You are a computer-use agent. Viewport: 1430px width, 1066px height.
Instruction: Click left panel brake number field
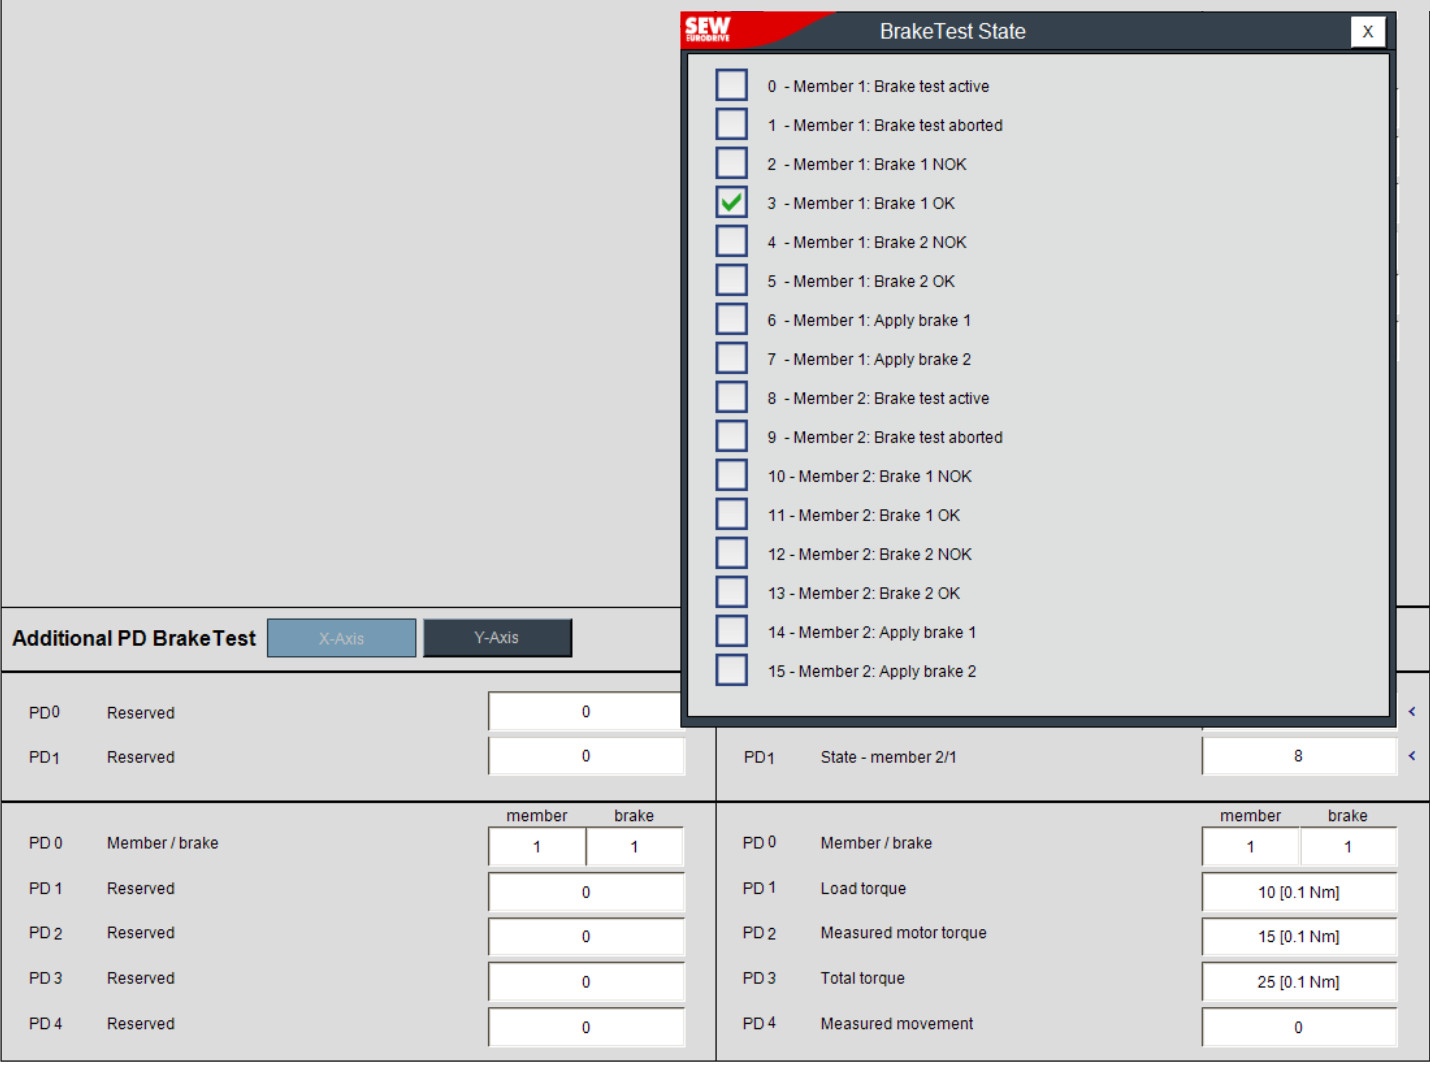click(634, 847)
